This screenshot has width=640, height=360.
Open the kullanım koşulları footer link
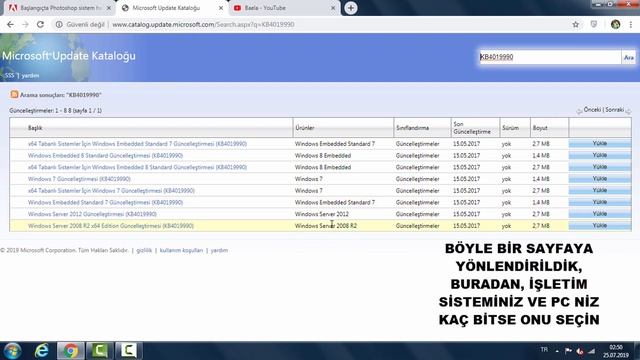(x=181, y=250)
